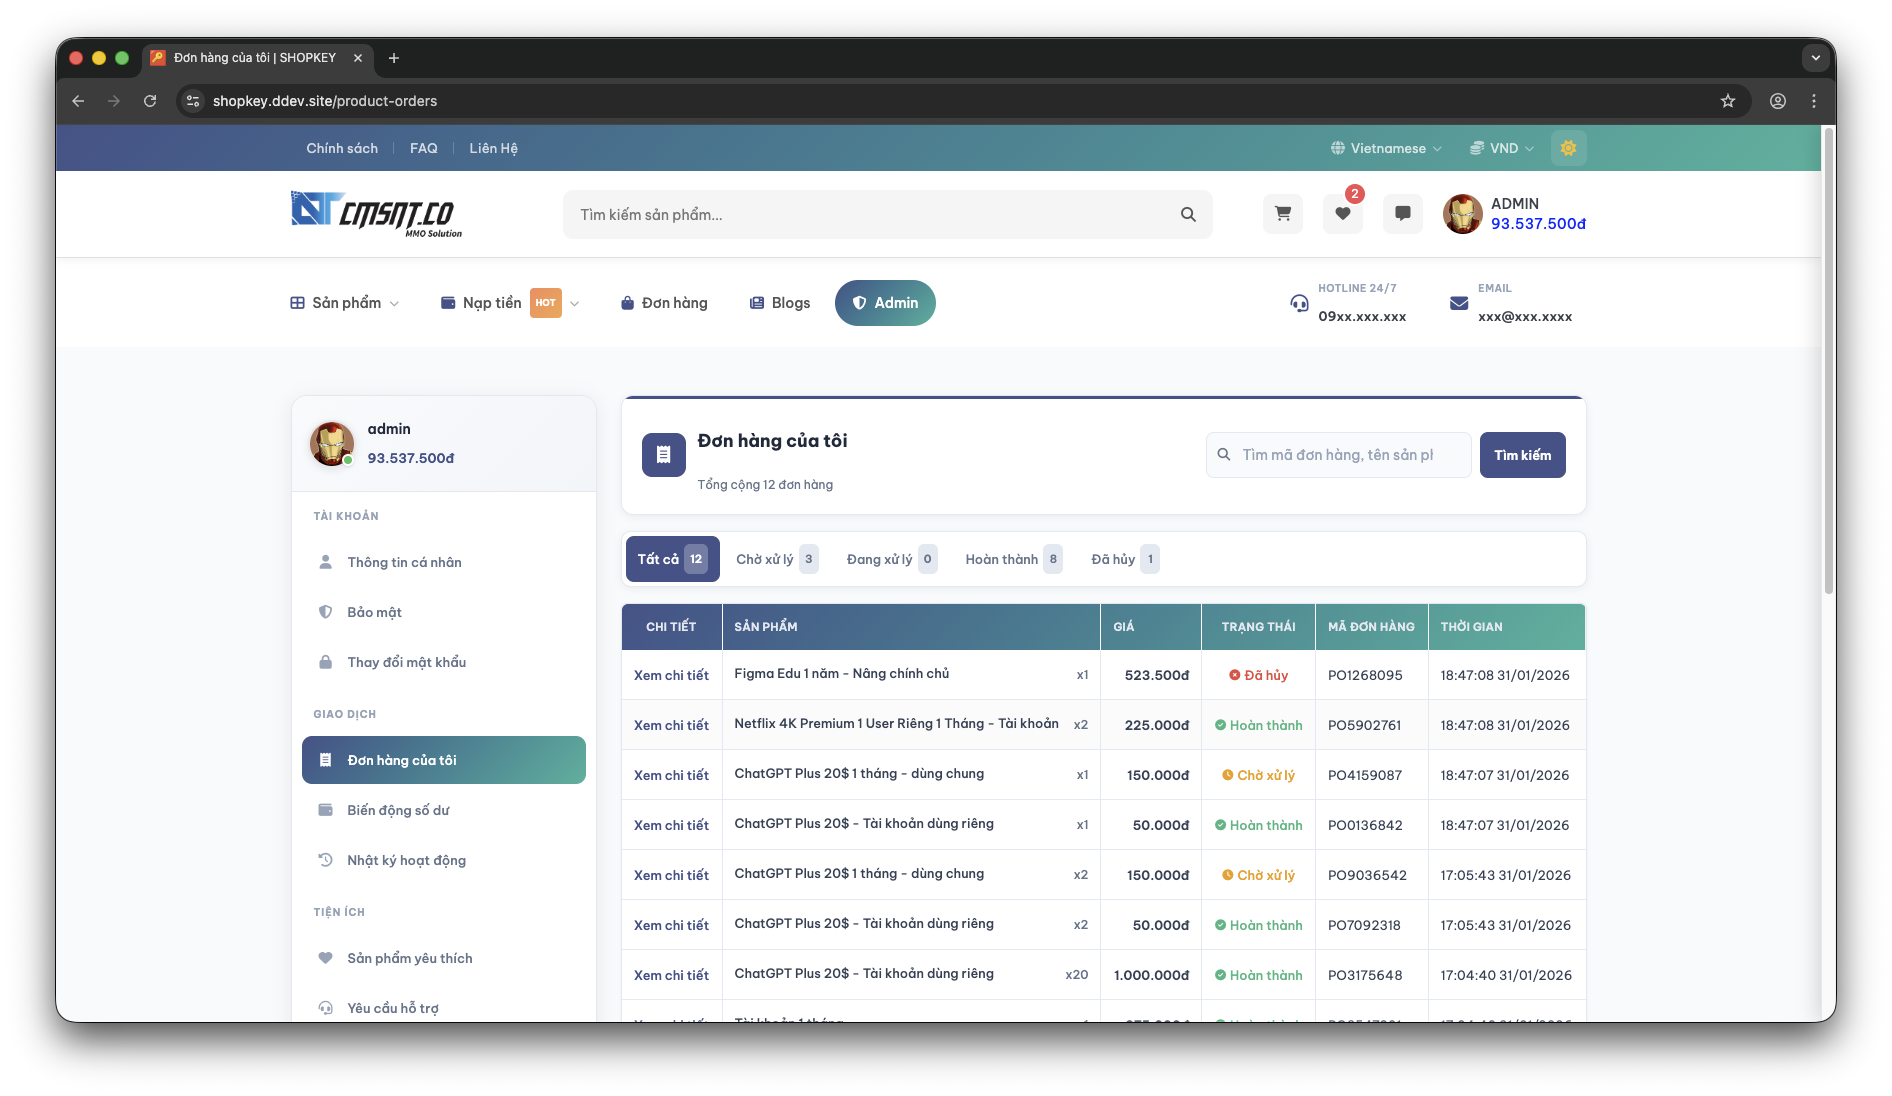Expand the Vietnamese language dropdown
Image resolution: width=1892 pixels, height=1096 pixels.
click(1386, 148)
